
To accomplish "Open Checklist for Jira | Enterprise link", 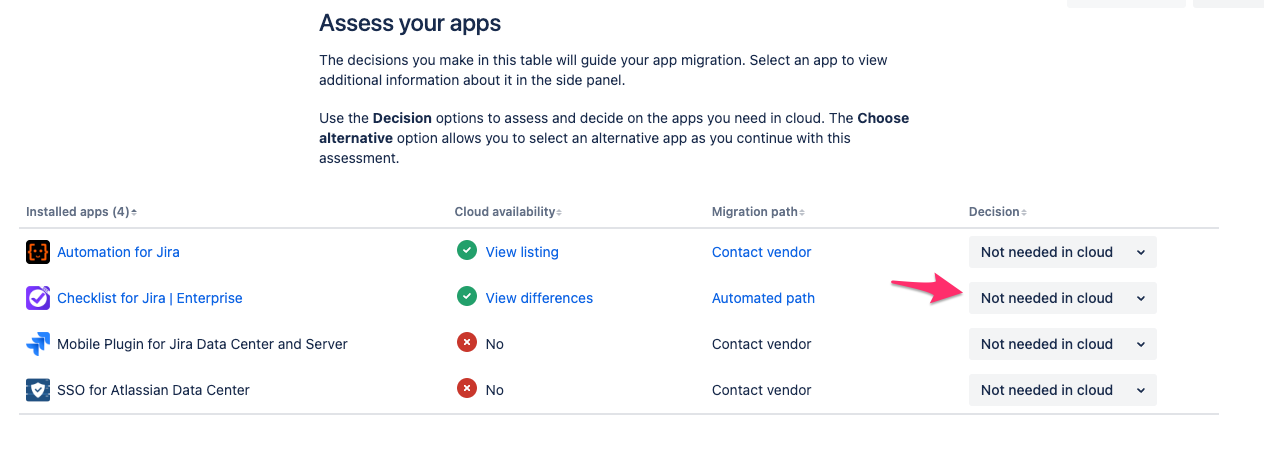I will click(x=149, y=298).
